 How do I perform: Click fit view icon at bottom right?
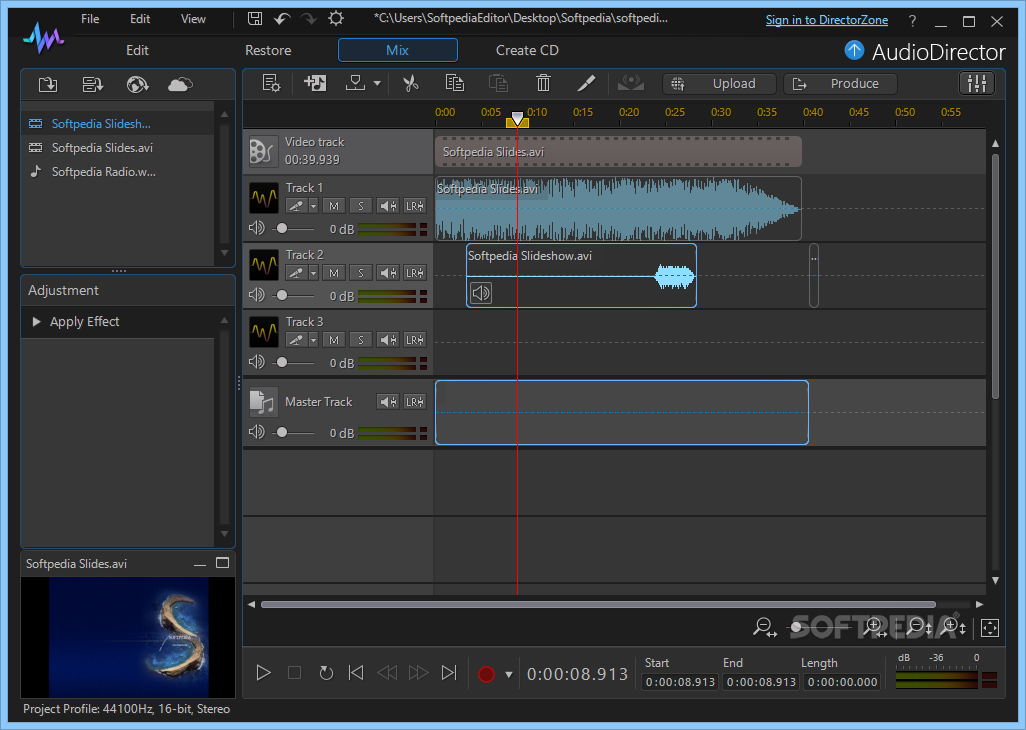[990, 628]
